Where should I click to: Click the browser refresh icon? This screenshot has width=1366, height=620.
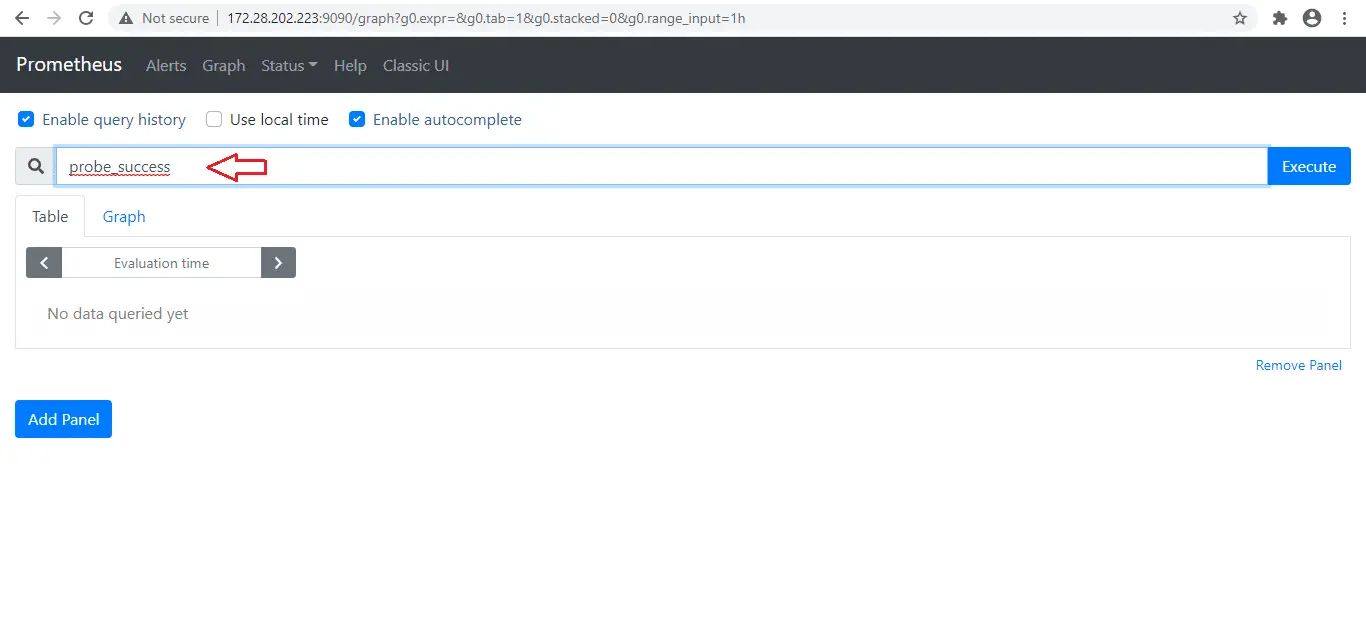[85, 17]
